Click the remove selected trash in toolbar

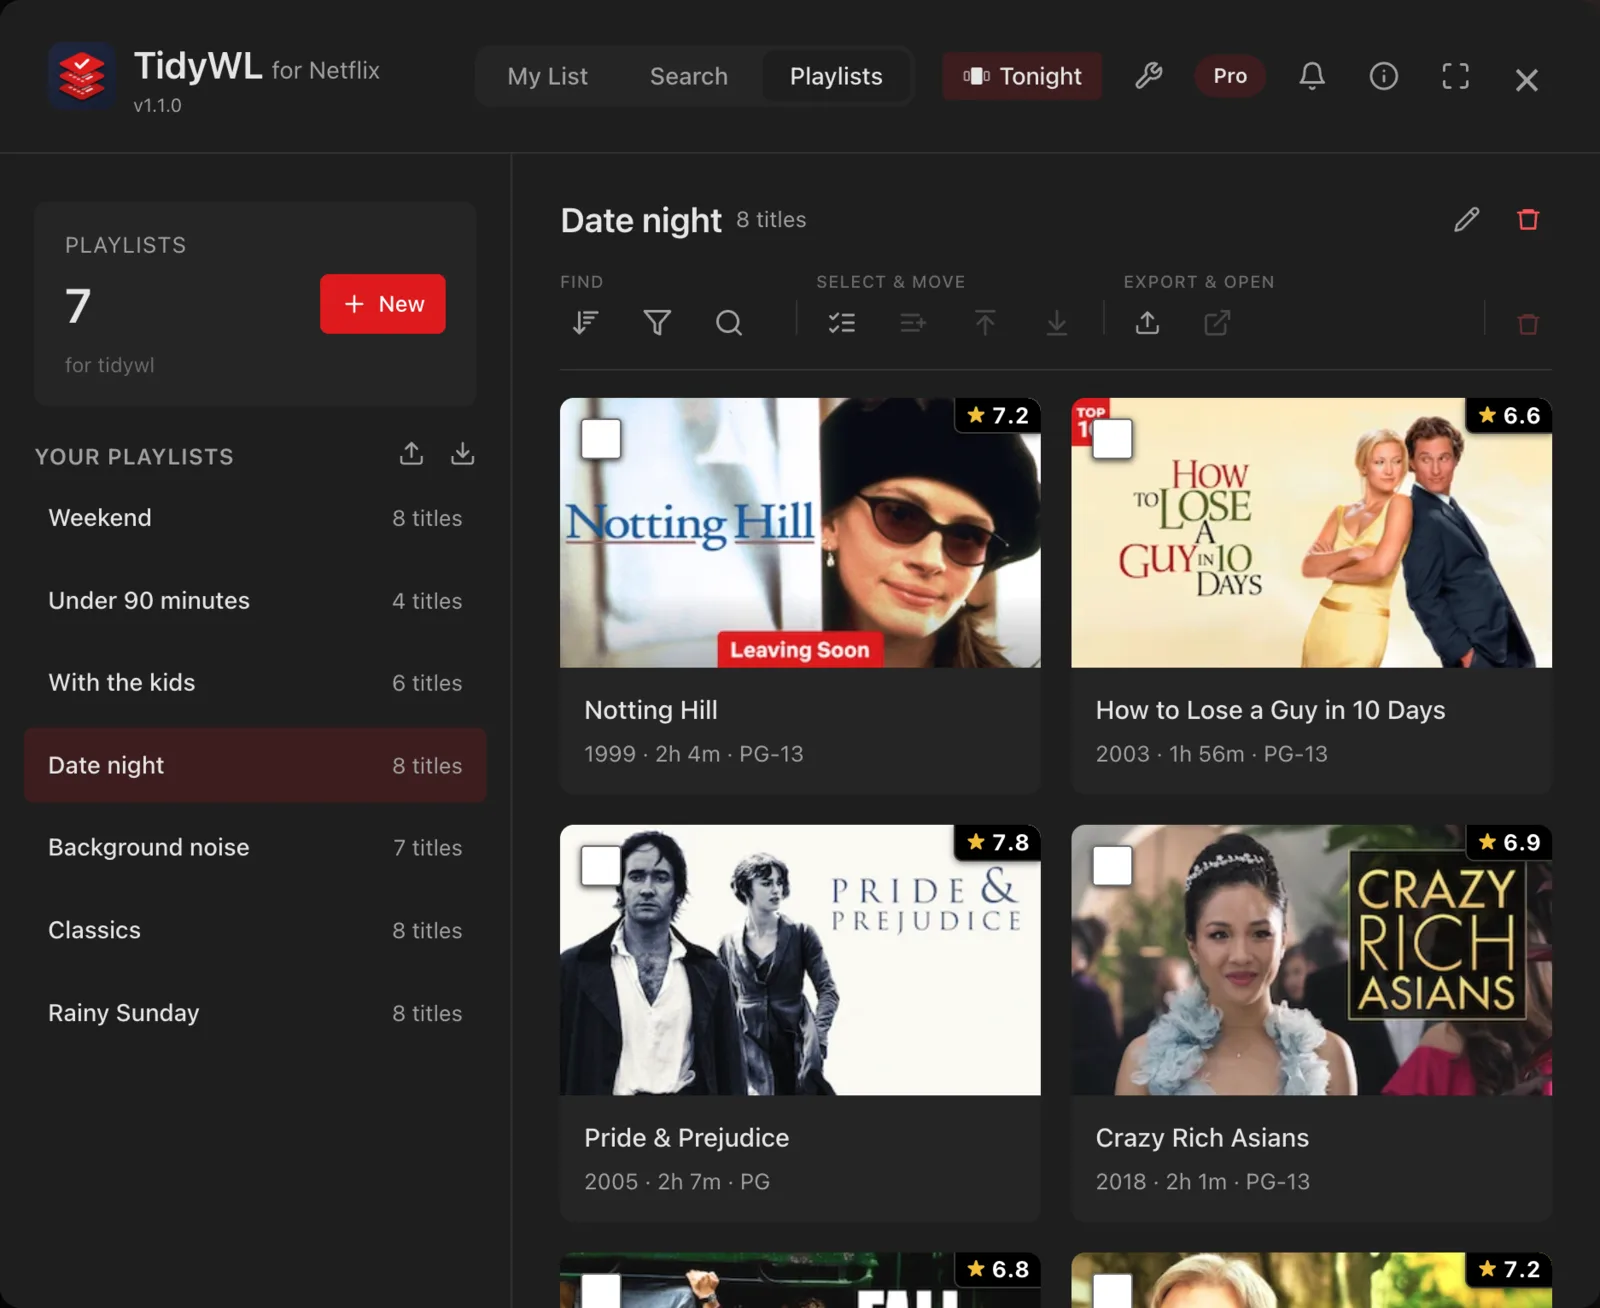(1528, 324)
